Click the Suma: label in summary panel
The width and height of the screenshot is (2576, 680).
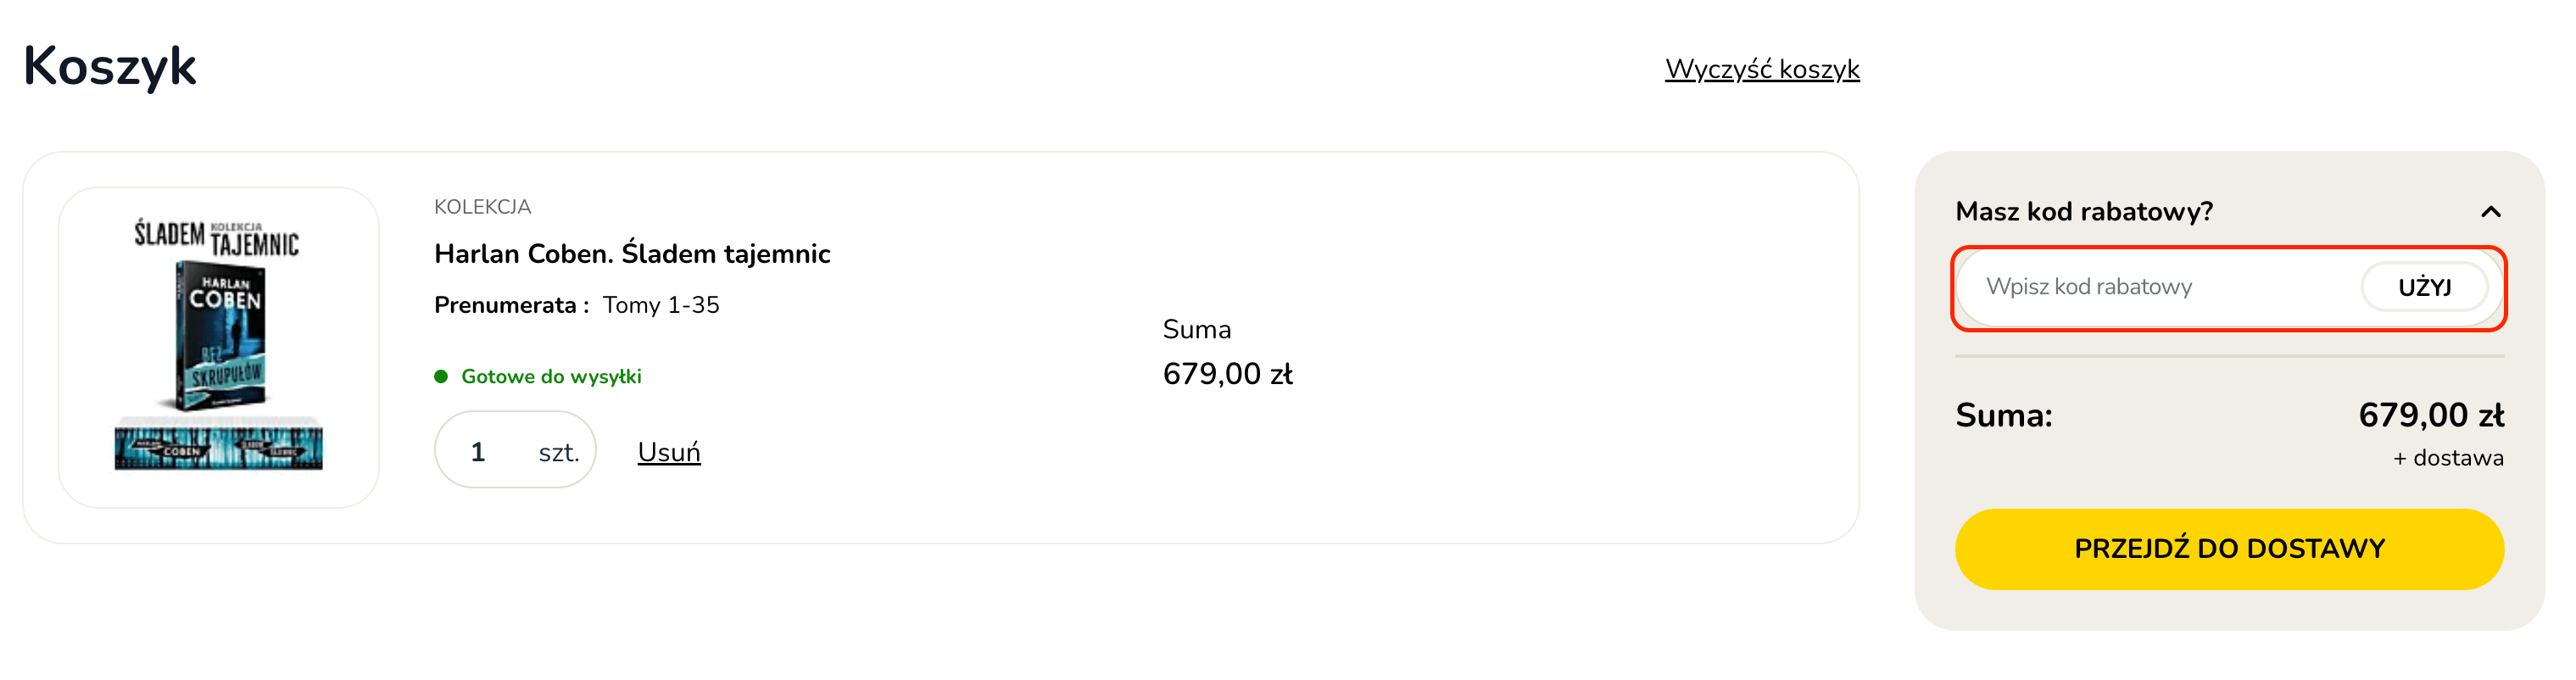coord(2004,415)
